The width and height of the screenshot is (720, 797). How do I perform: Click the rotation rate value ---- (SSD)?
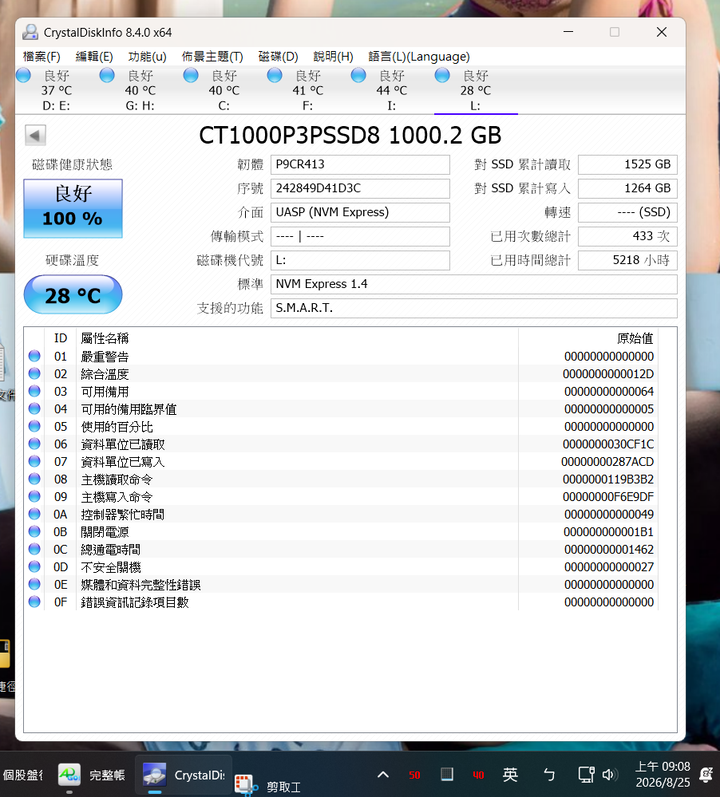click(x=628, y=212)
